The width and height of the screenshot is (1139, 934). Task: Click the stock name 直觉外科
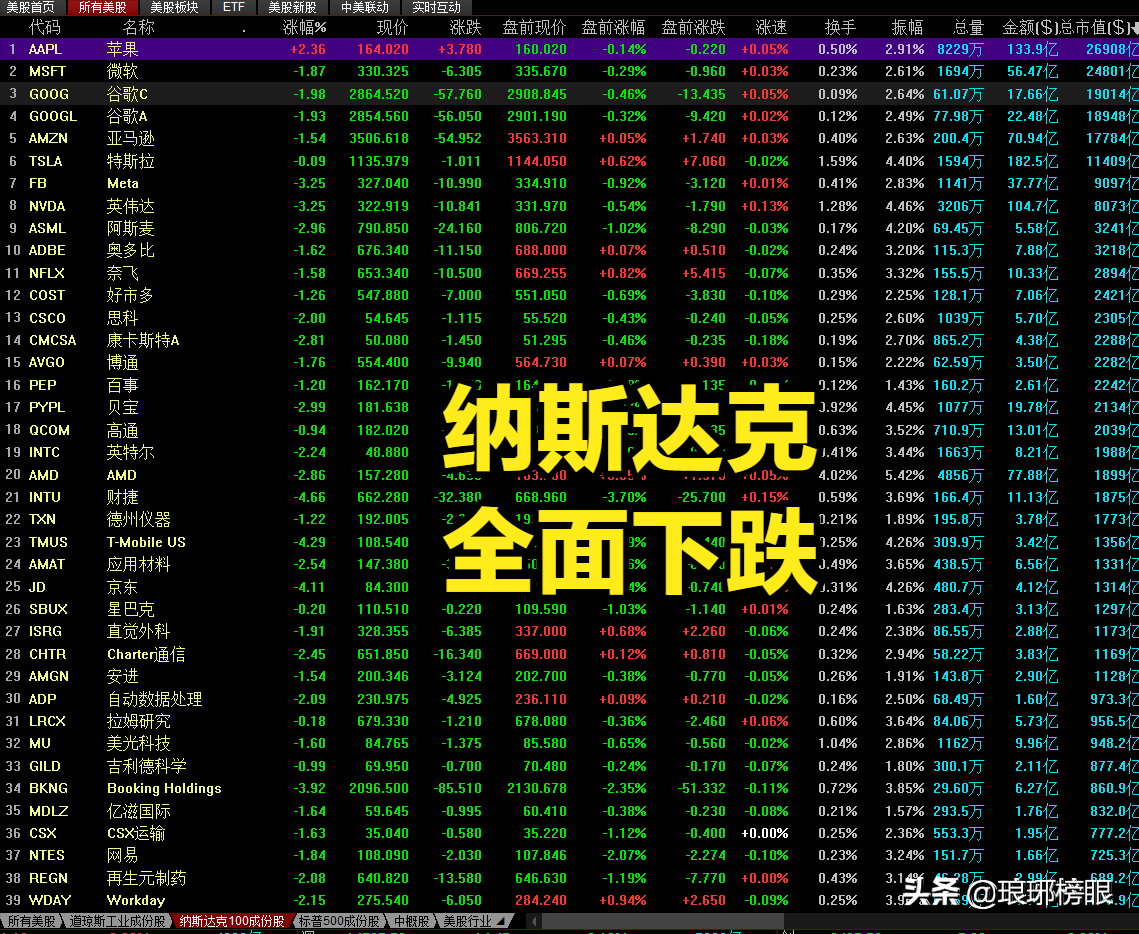point(139,631)
